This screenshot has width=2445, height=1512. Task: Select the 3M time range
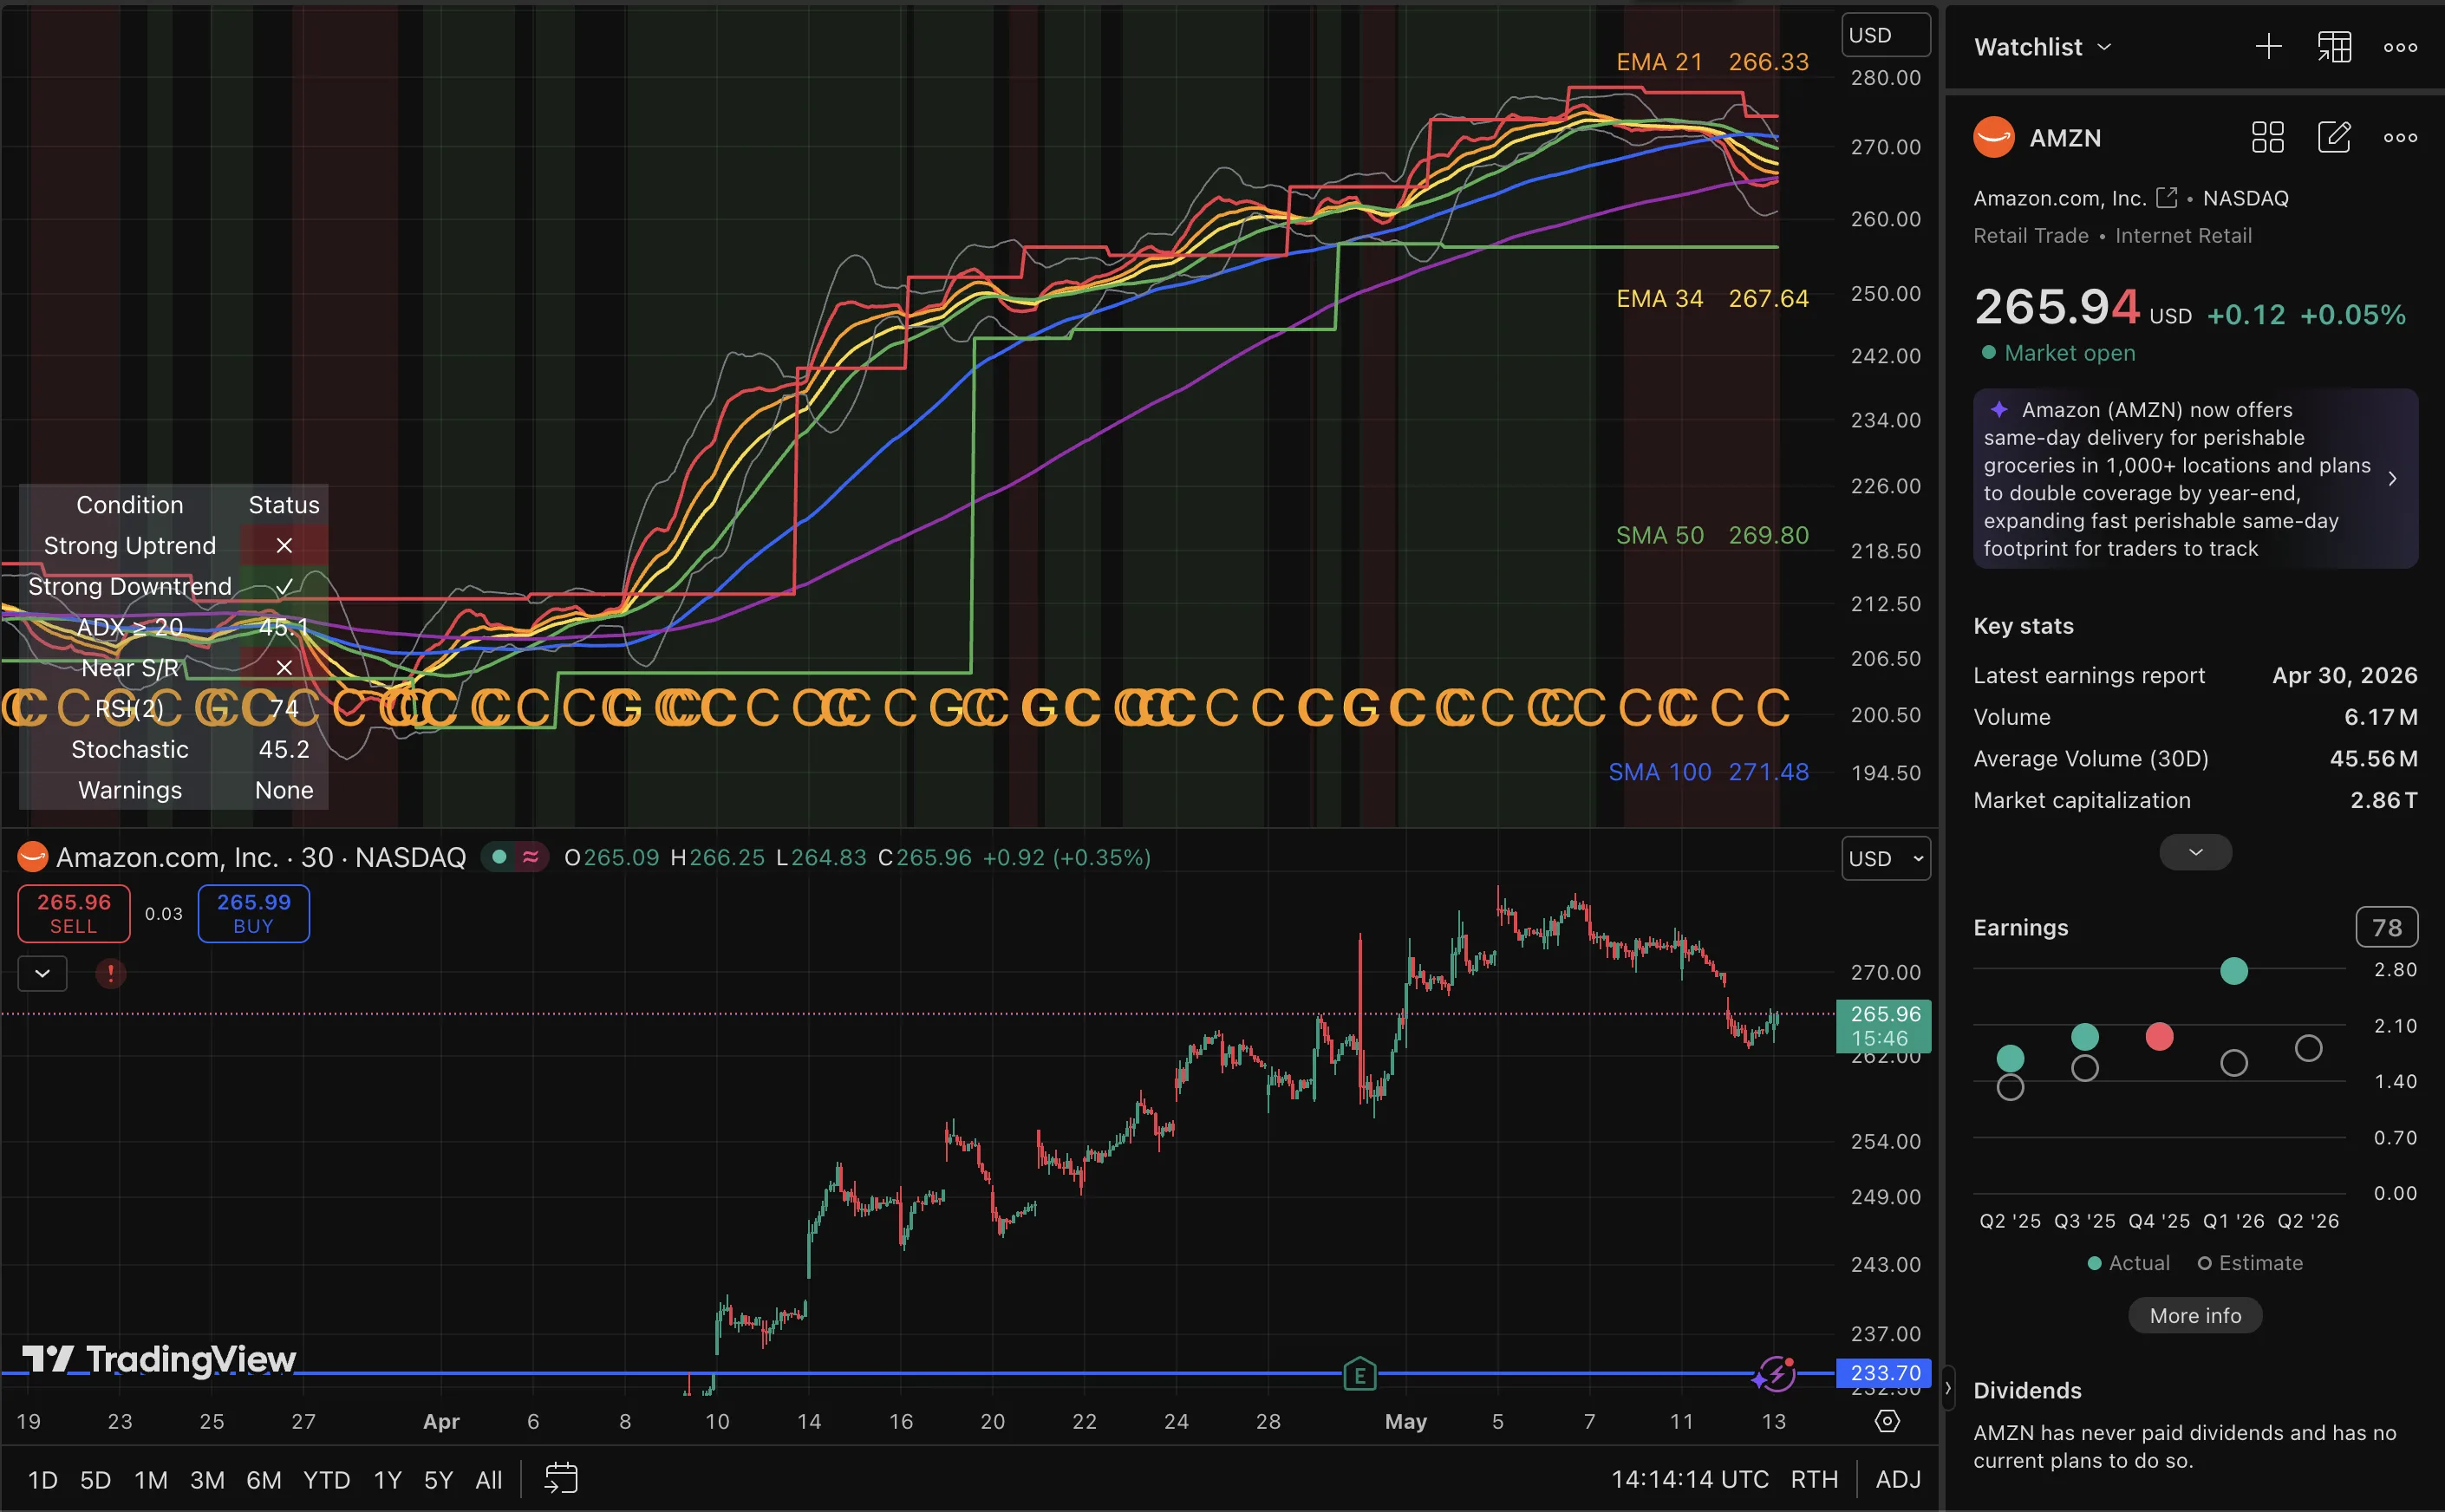pos(207,1479)
